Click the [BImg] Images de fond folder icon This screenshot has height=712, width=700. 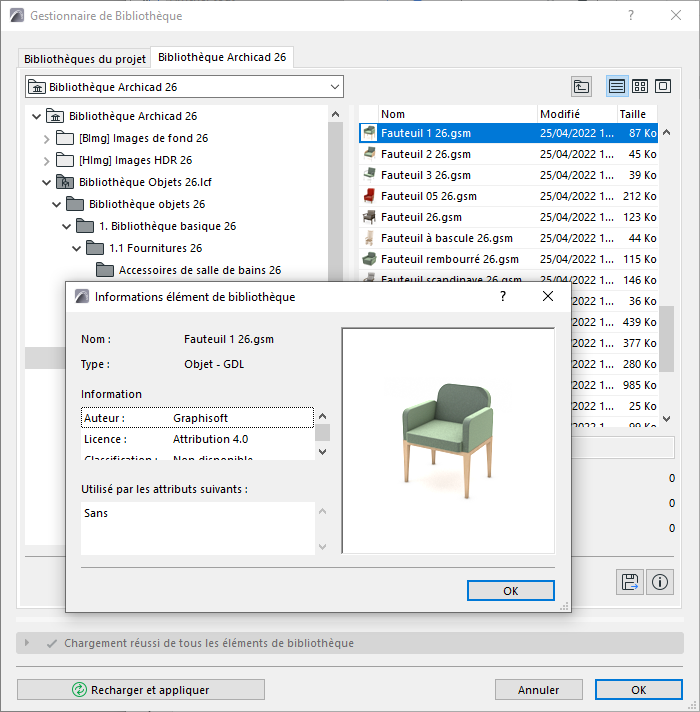click(x=65, y=138)
